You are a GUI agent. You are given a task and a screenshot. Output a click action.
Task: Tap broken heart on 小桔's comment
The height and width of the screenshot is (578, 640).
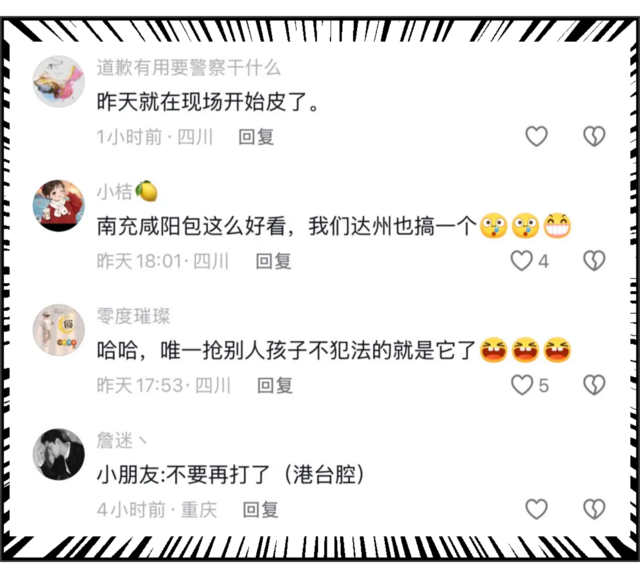(x=594, y=261)
